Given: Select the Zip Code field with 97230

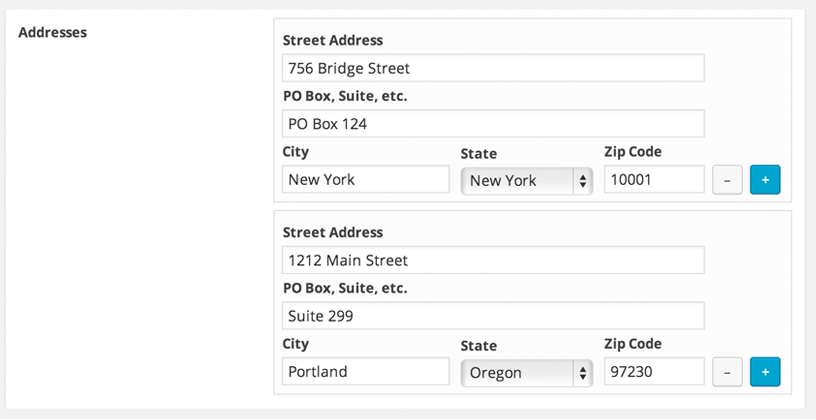Looking at the screenshot, I should tap(654, 372).
